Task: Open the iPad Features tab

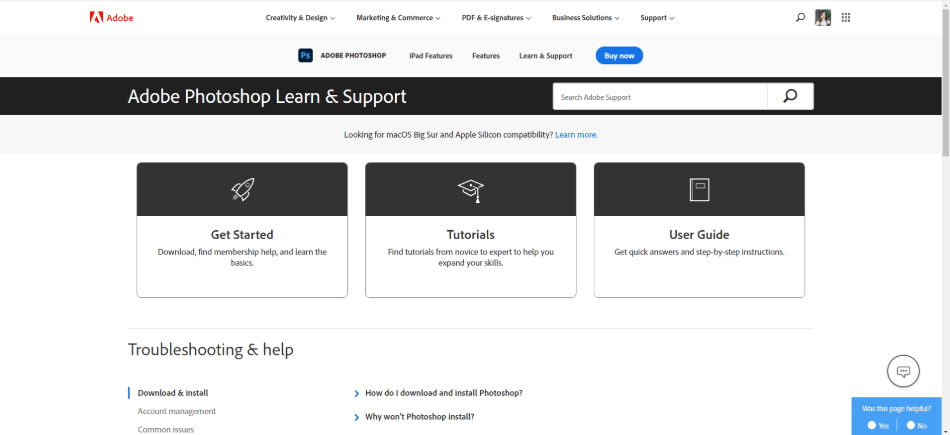Action: click(431, 56)
